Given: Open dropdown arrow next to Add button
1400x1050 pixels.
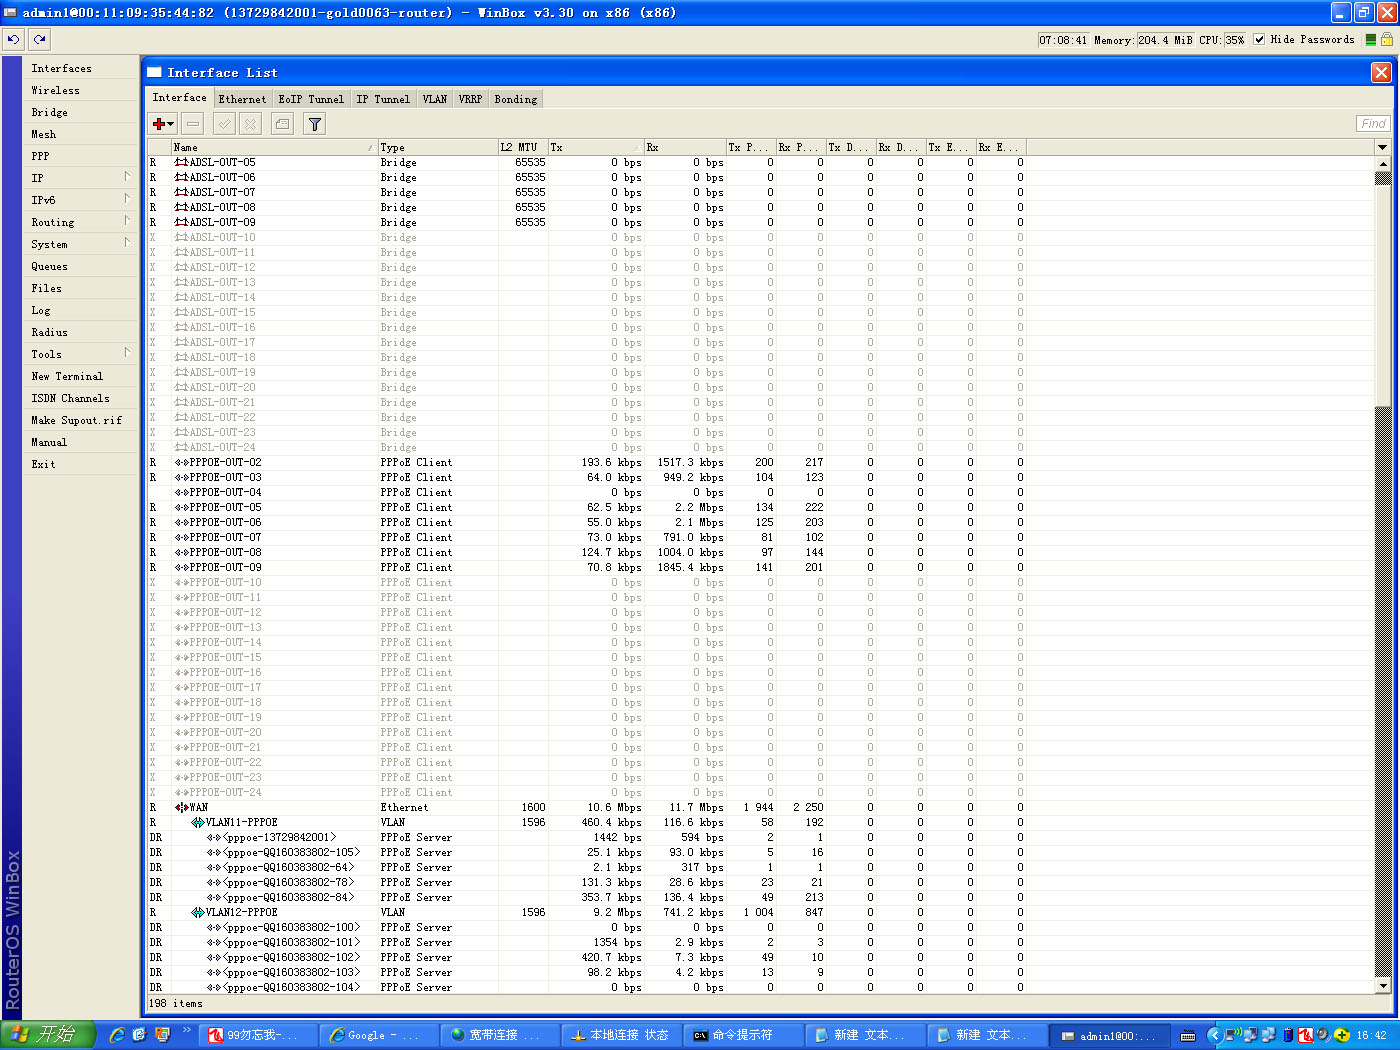Looking at the screenshot, I should tap(171, 124).
